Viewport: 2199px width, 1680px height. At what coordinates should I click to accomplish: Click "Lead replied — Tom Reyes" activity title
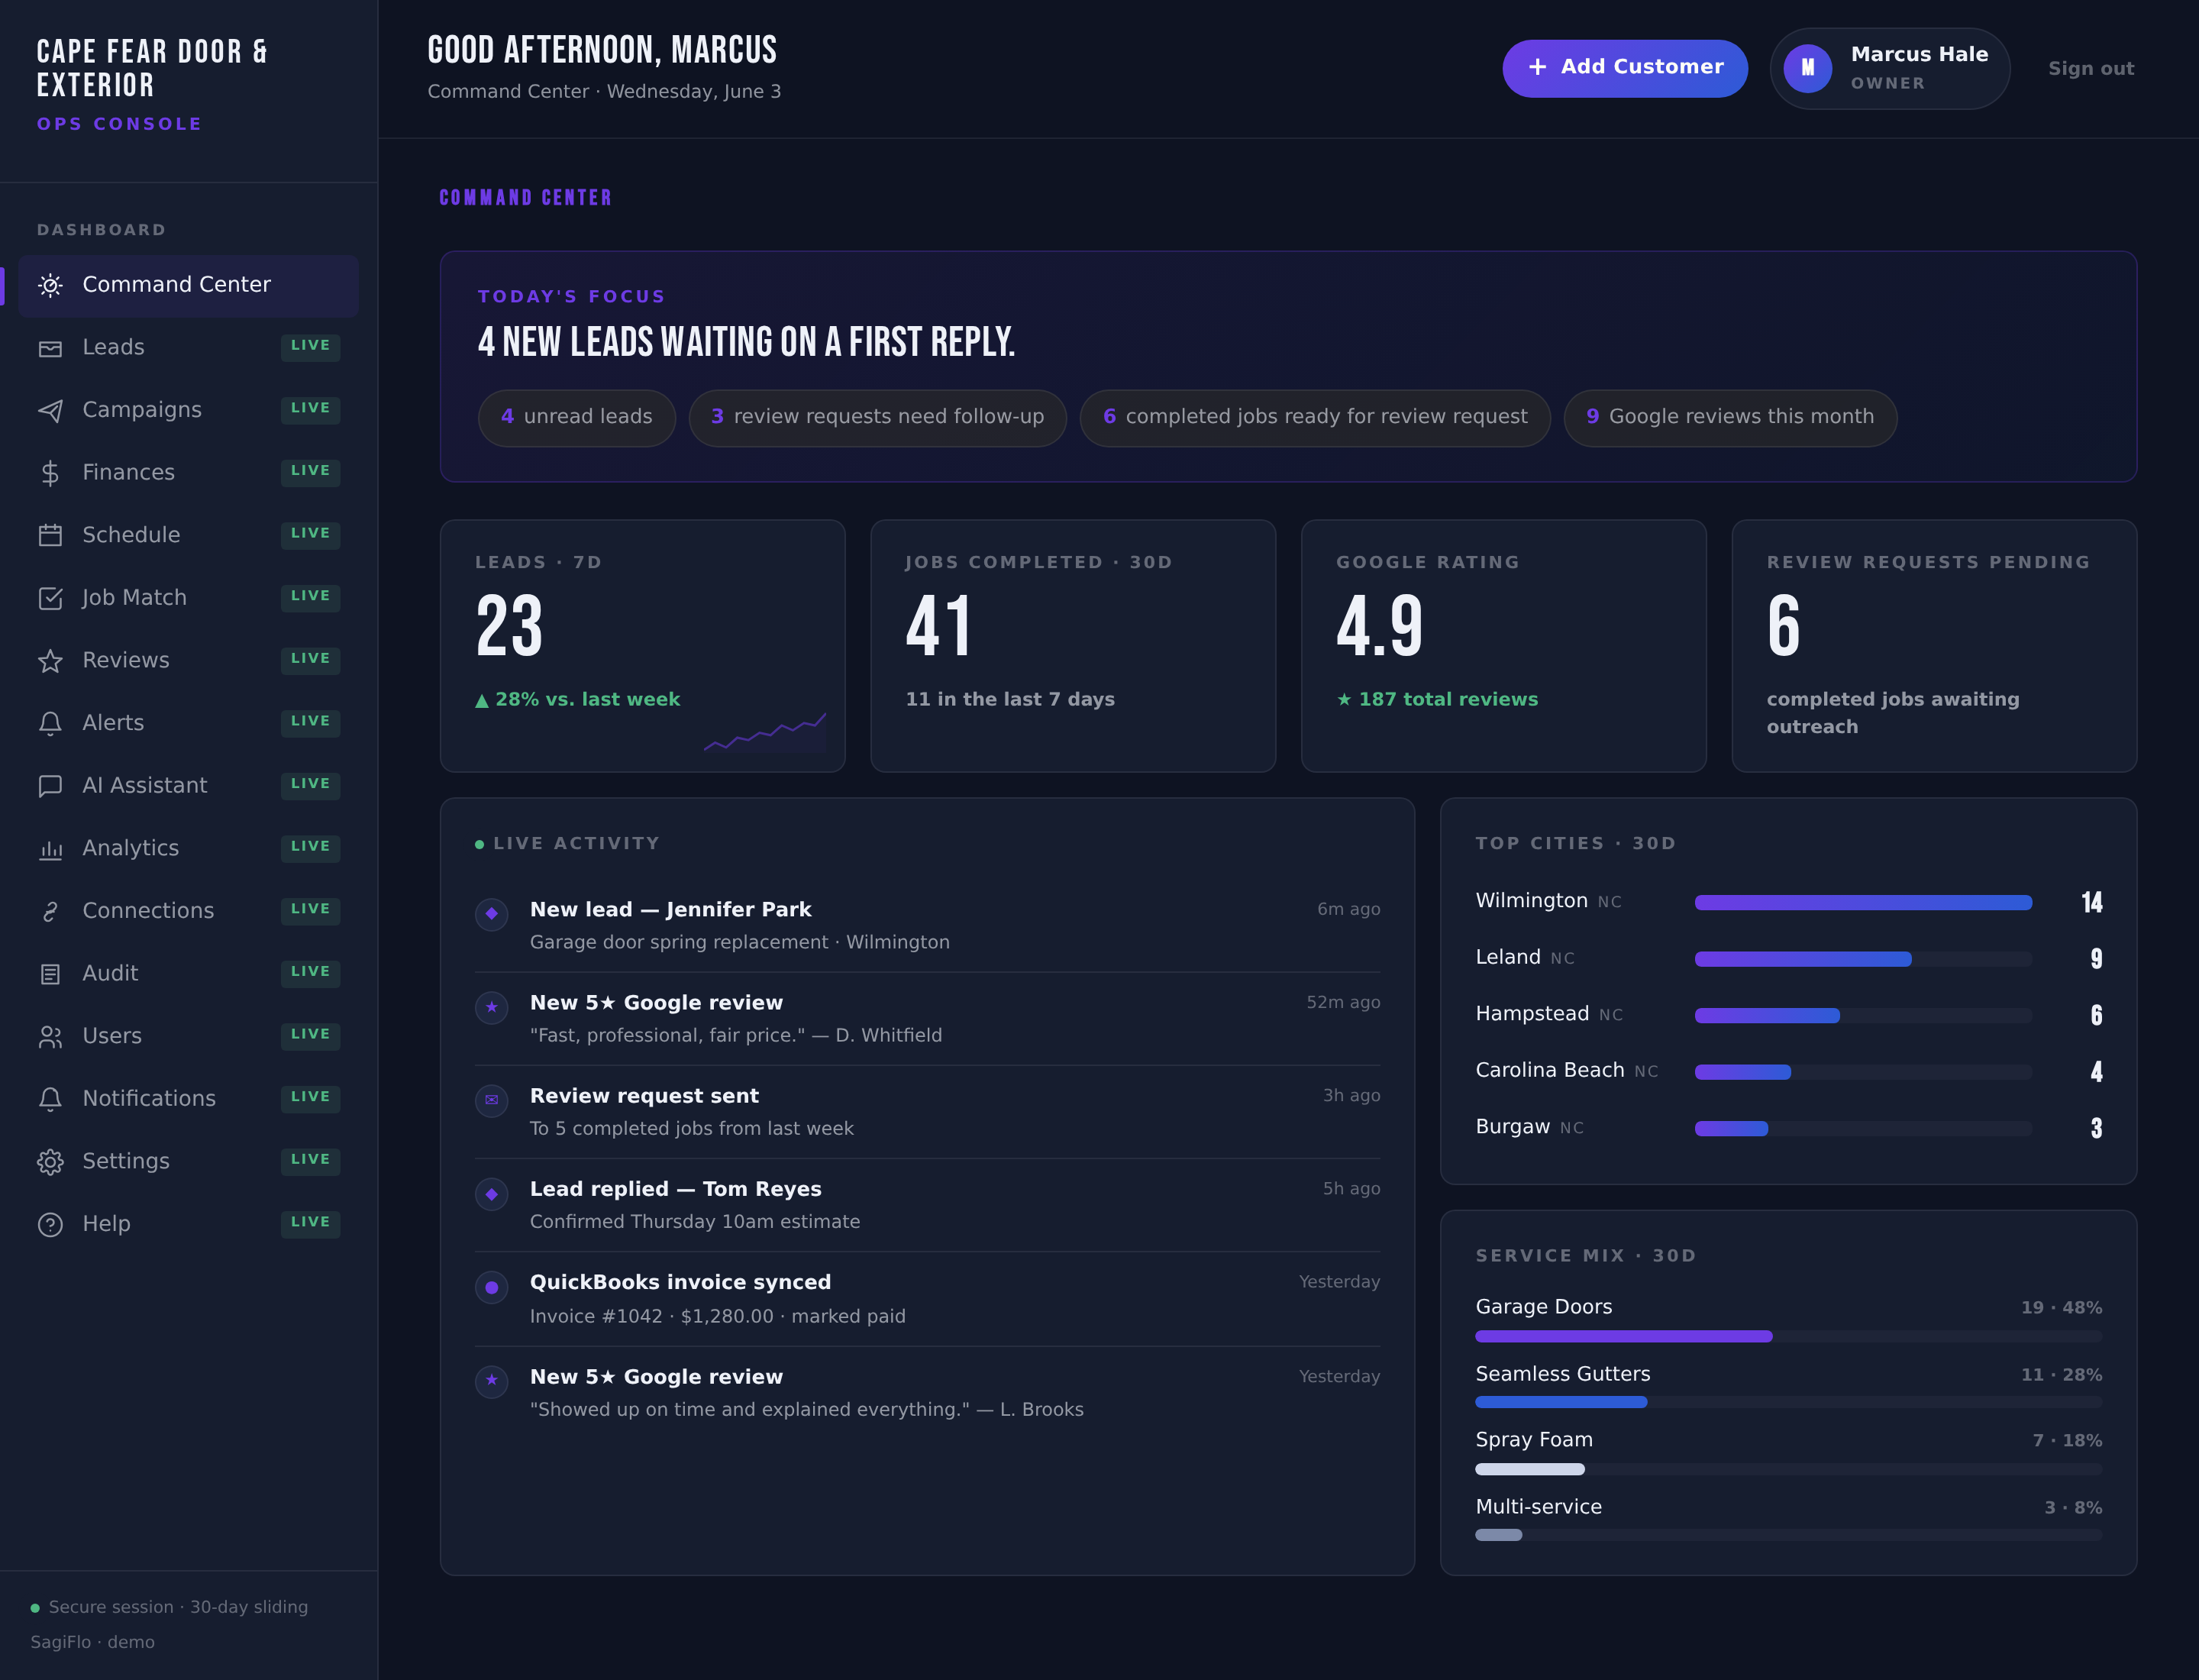(x=675, y=1189)
